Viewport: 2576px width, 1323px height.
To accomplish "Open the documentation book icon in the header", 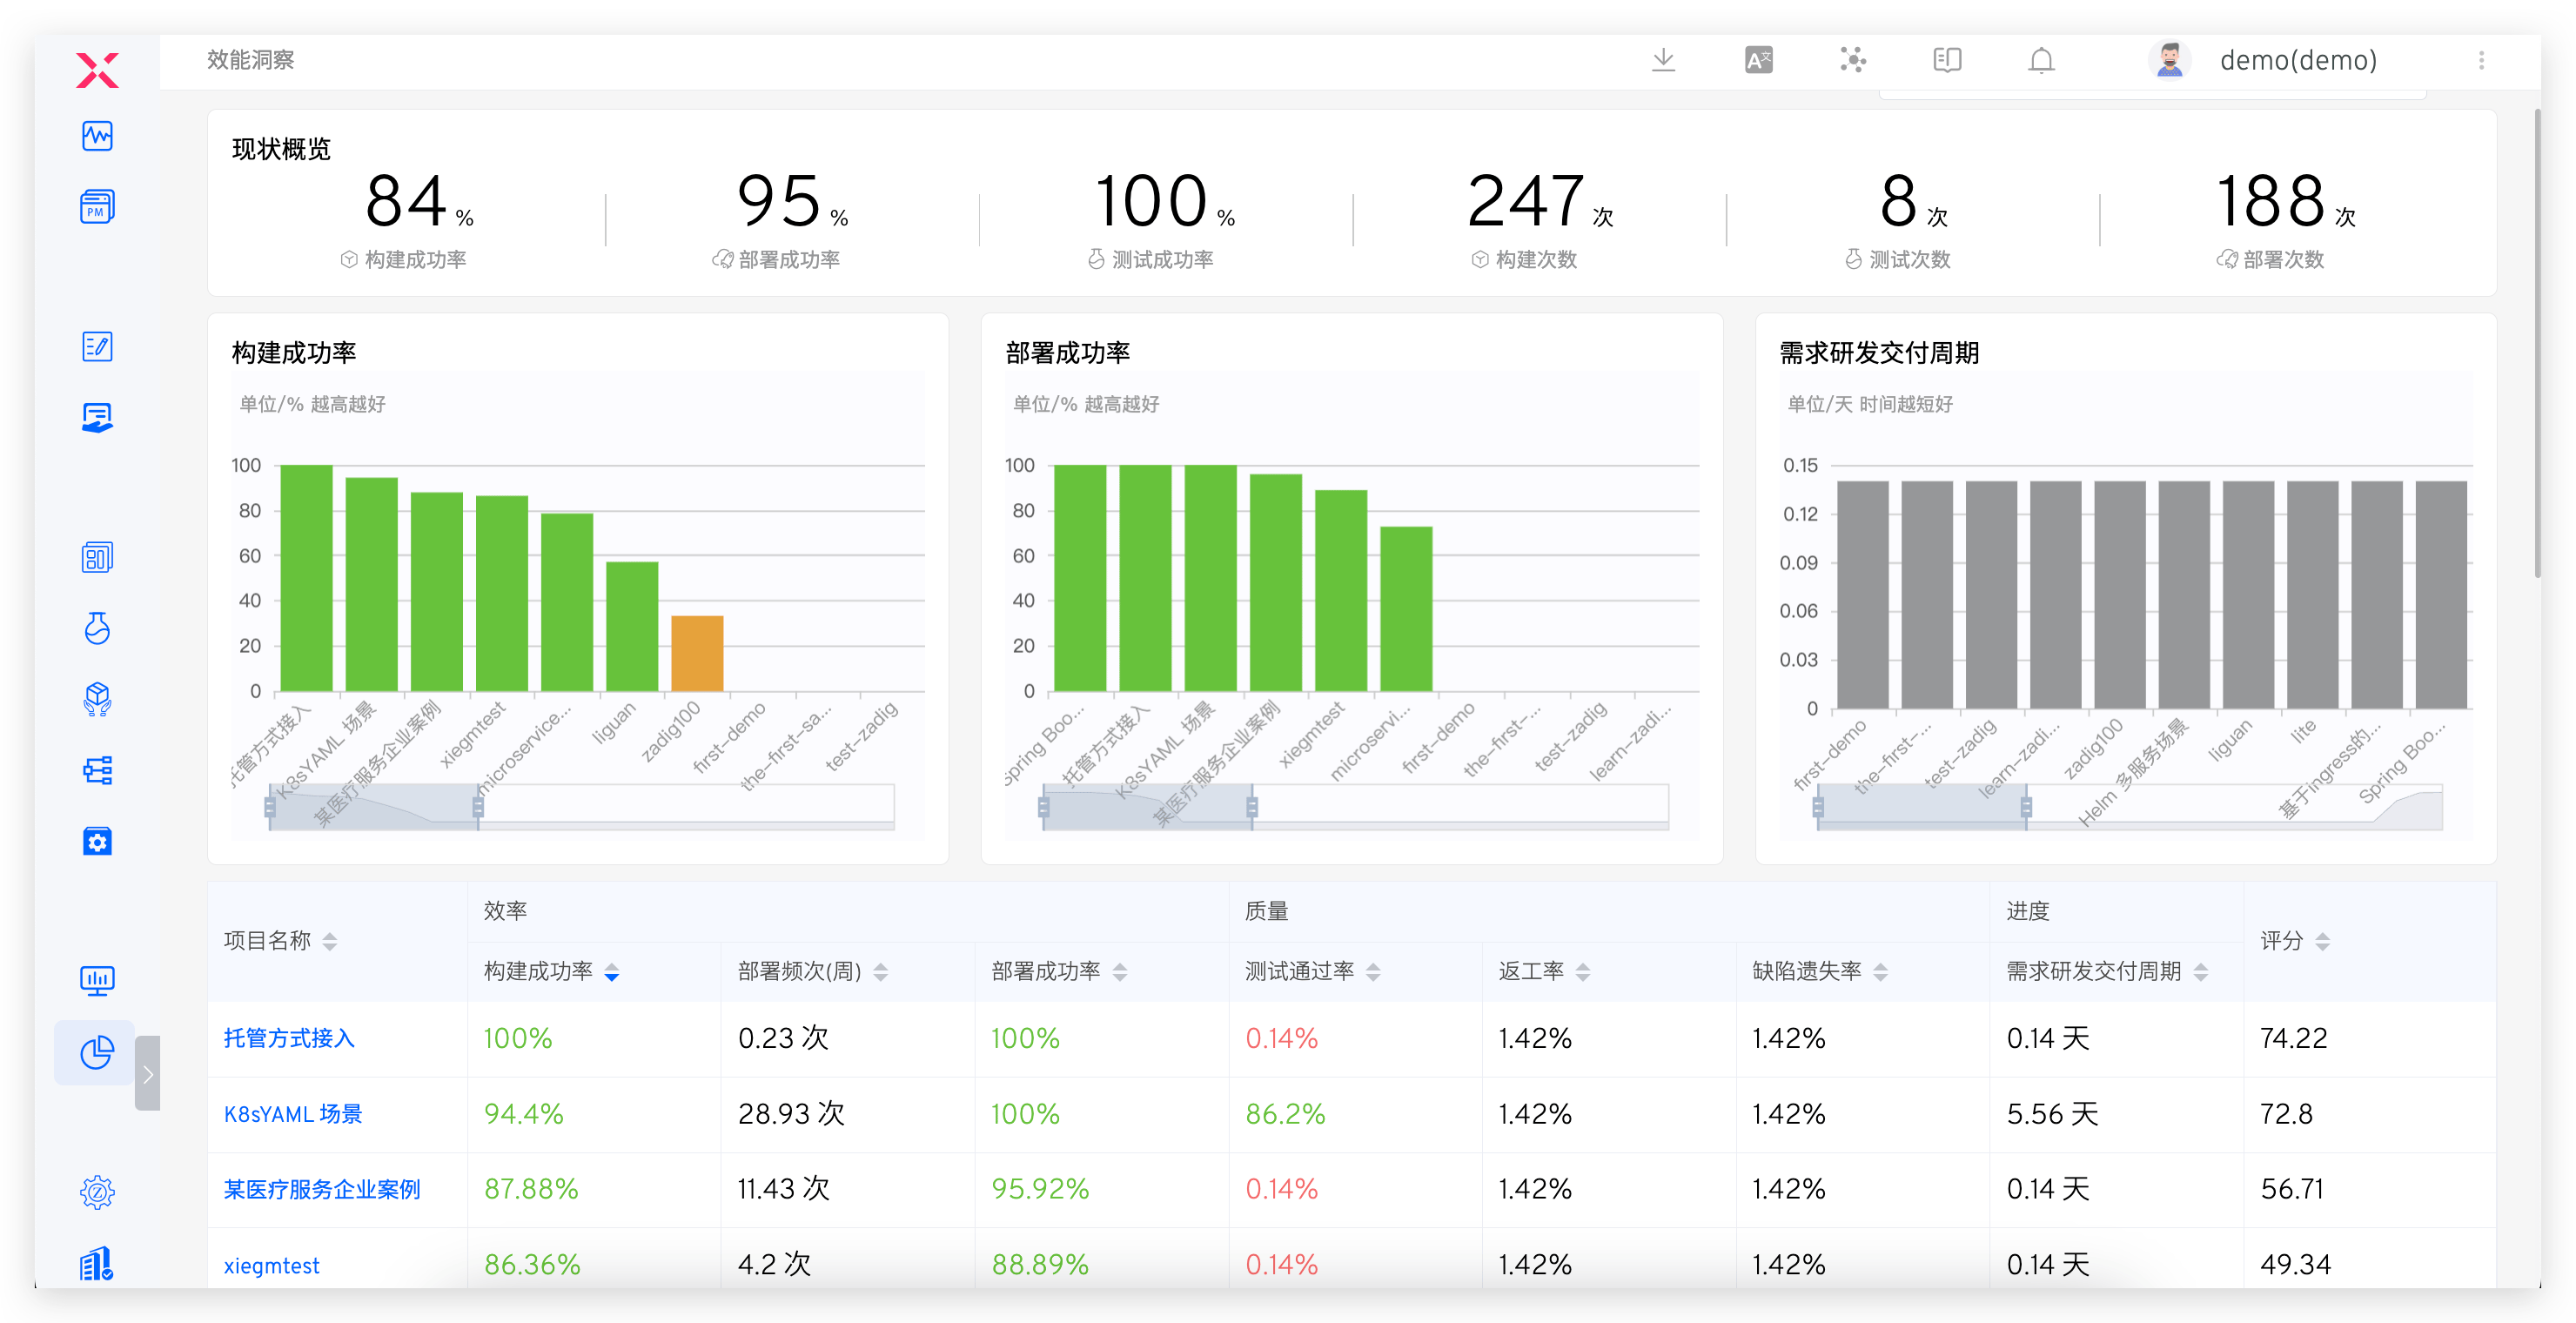I will (1947, 60).
